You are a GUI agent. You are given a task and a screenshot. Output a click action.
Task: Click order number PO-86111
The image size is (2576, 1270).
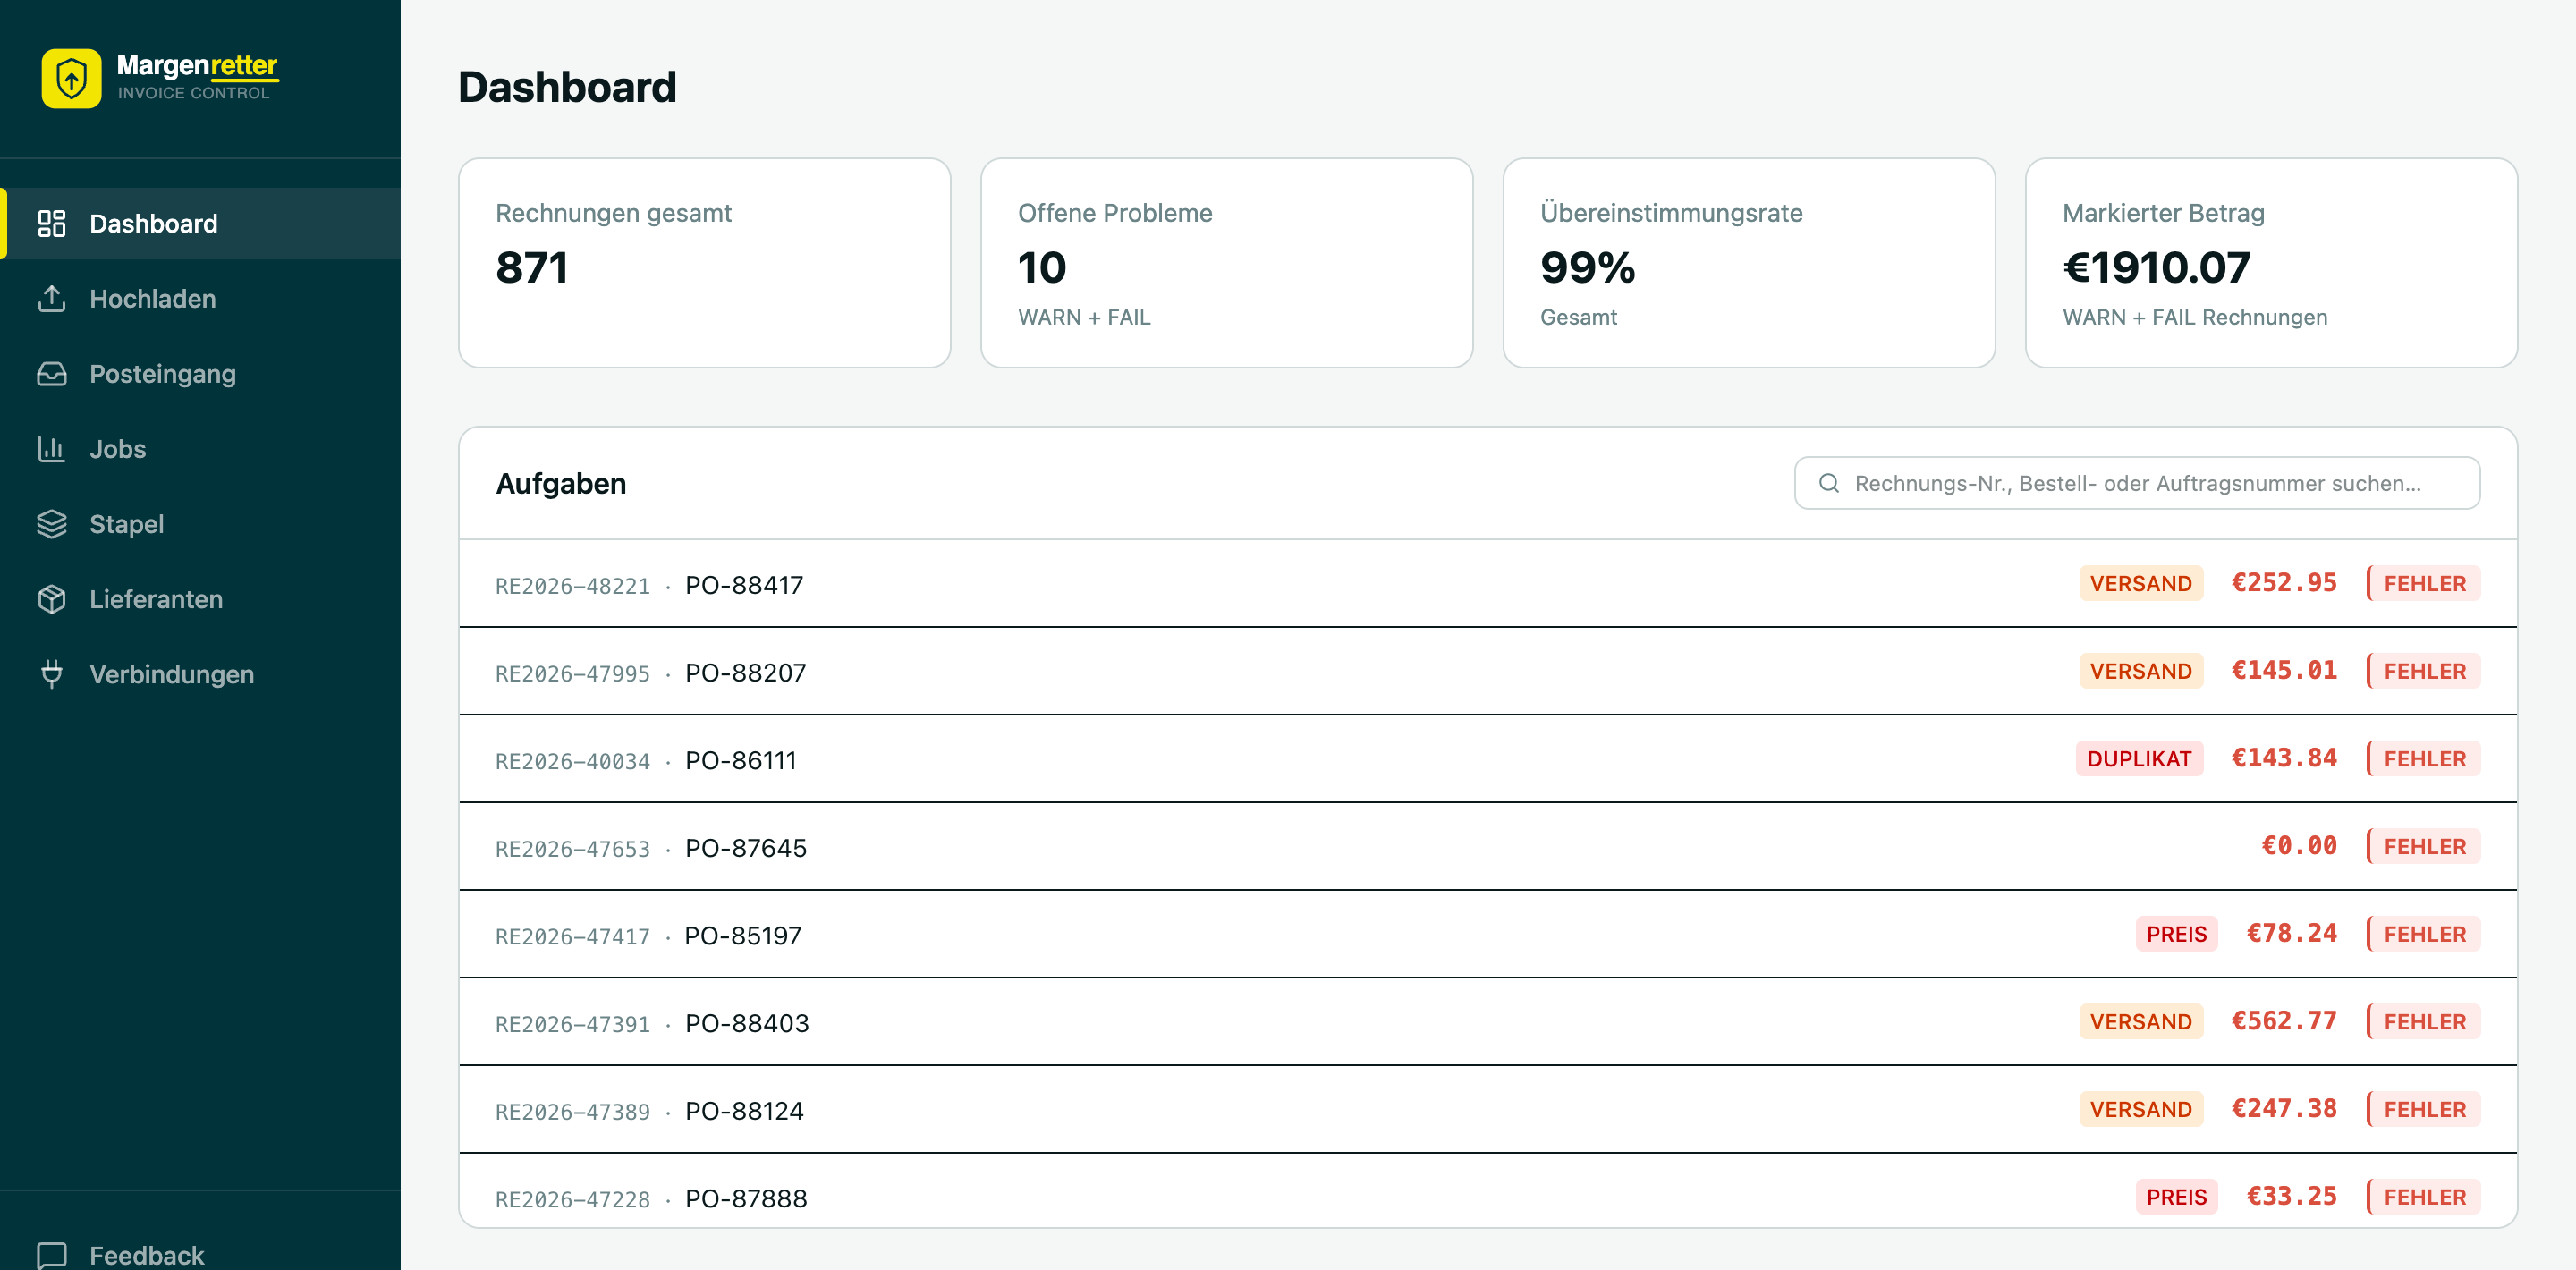tap(740, 760)
